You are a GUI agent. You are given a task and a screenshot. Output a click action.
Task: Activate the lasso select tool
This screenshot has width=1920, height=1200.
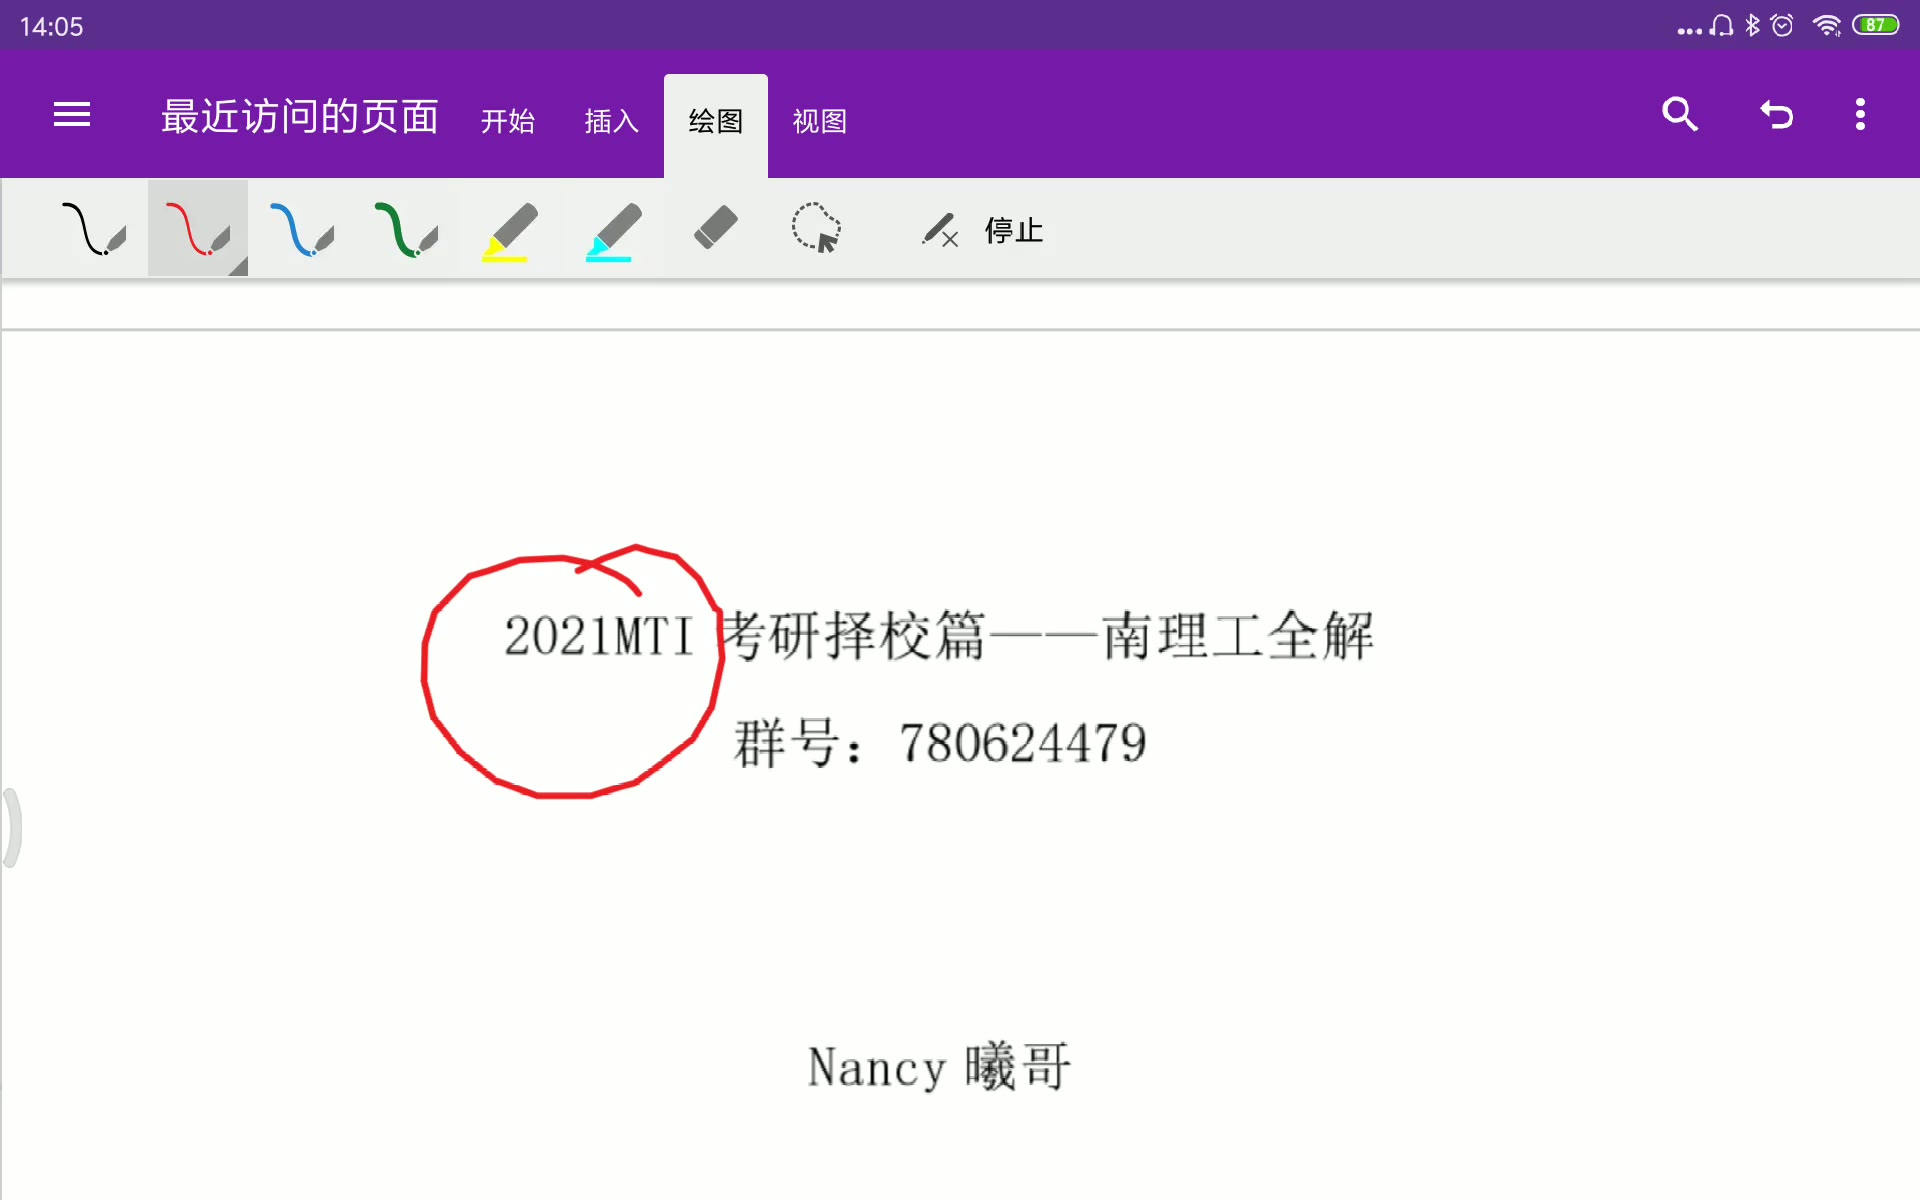(817, 228)
